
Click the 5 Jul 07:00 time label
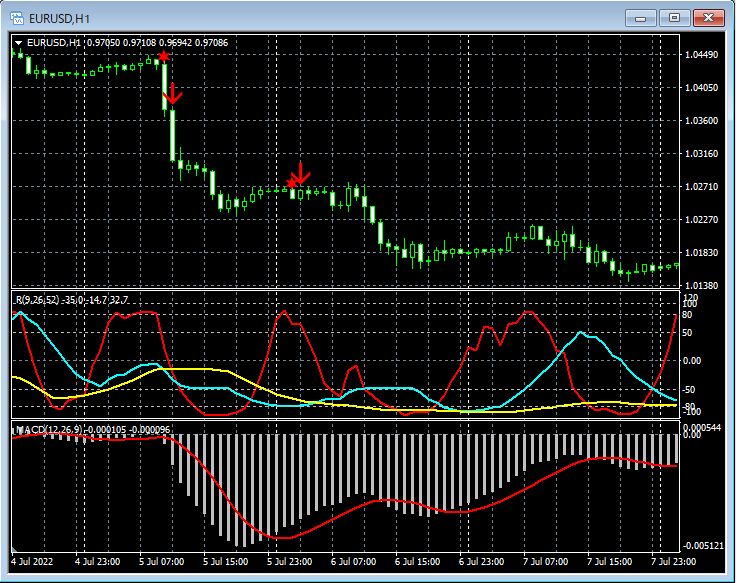pos(161,561)
